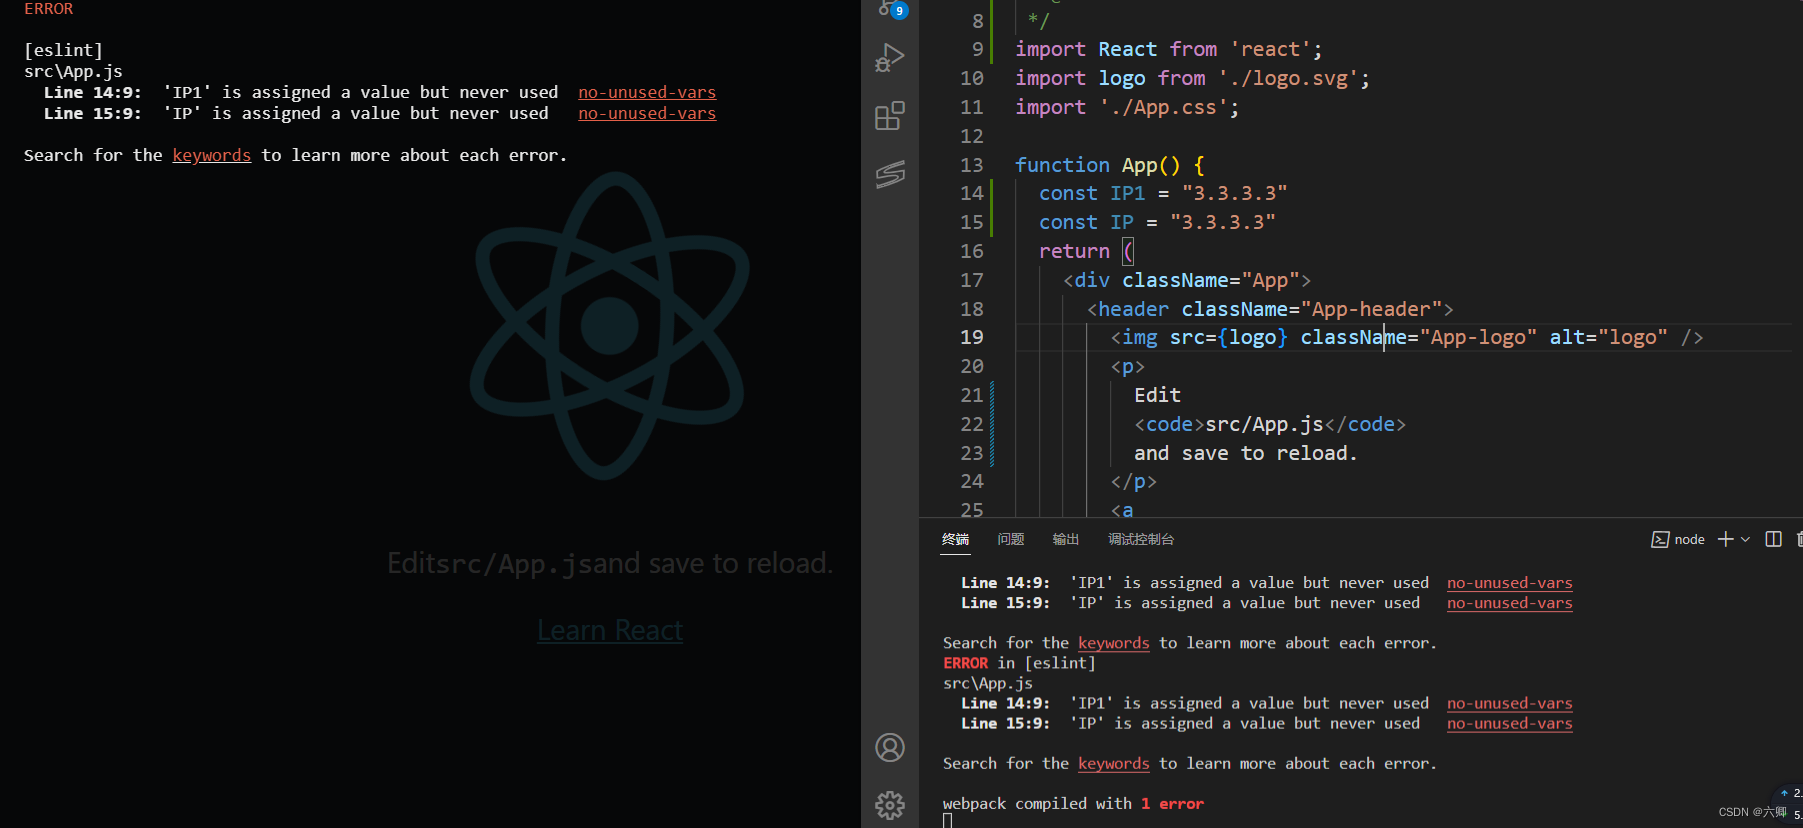This screenshot has width=1803, height=828.
Task: Click the Learn React link on the page
Action: coord(610,630)
